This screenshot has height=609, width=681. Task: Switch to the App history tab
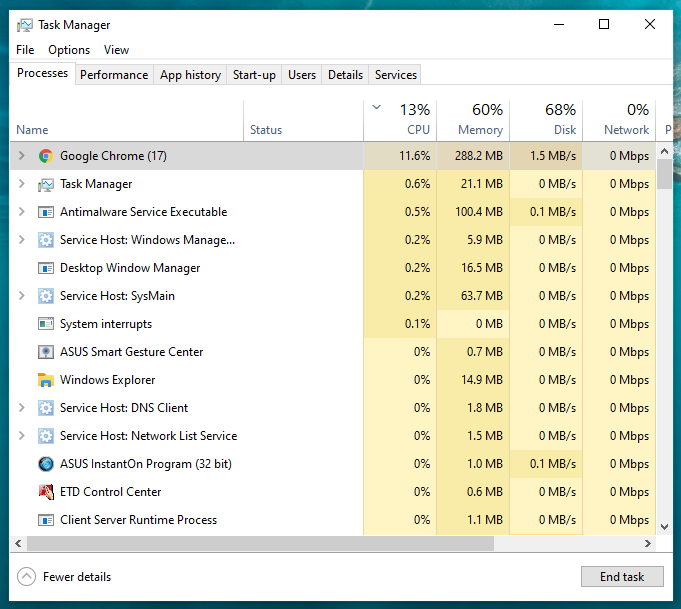[190, 75]
